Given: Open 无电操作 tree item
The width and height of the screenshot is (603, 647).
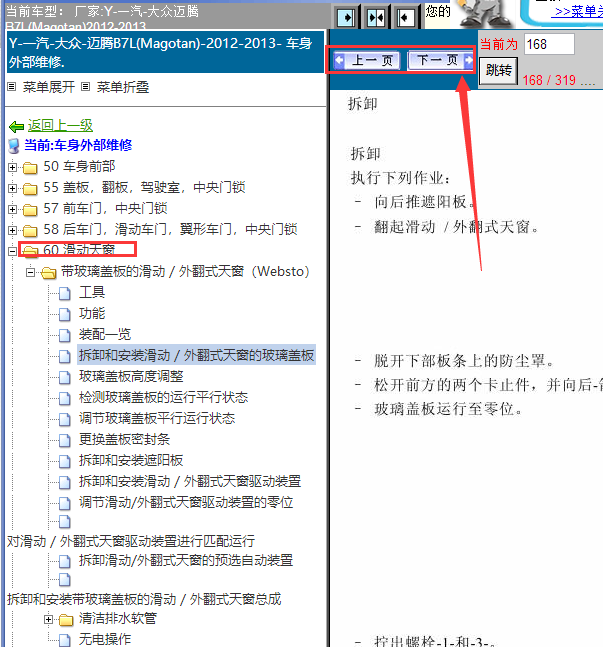Looking at the screenshot, I should pos(105,639).
